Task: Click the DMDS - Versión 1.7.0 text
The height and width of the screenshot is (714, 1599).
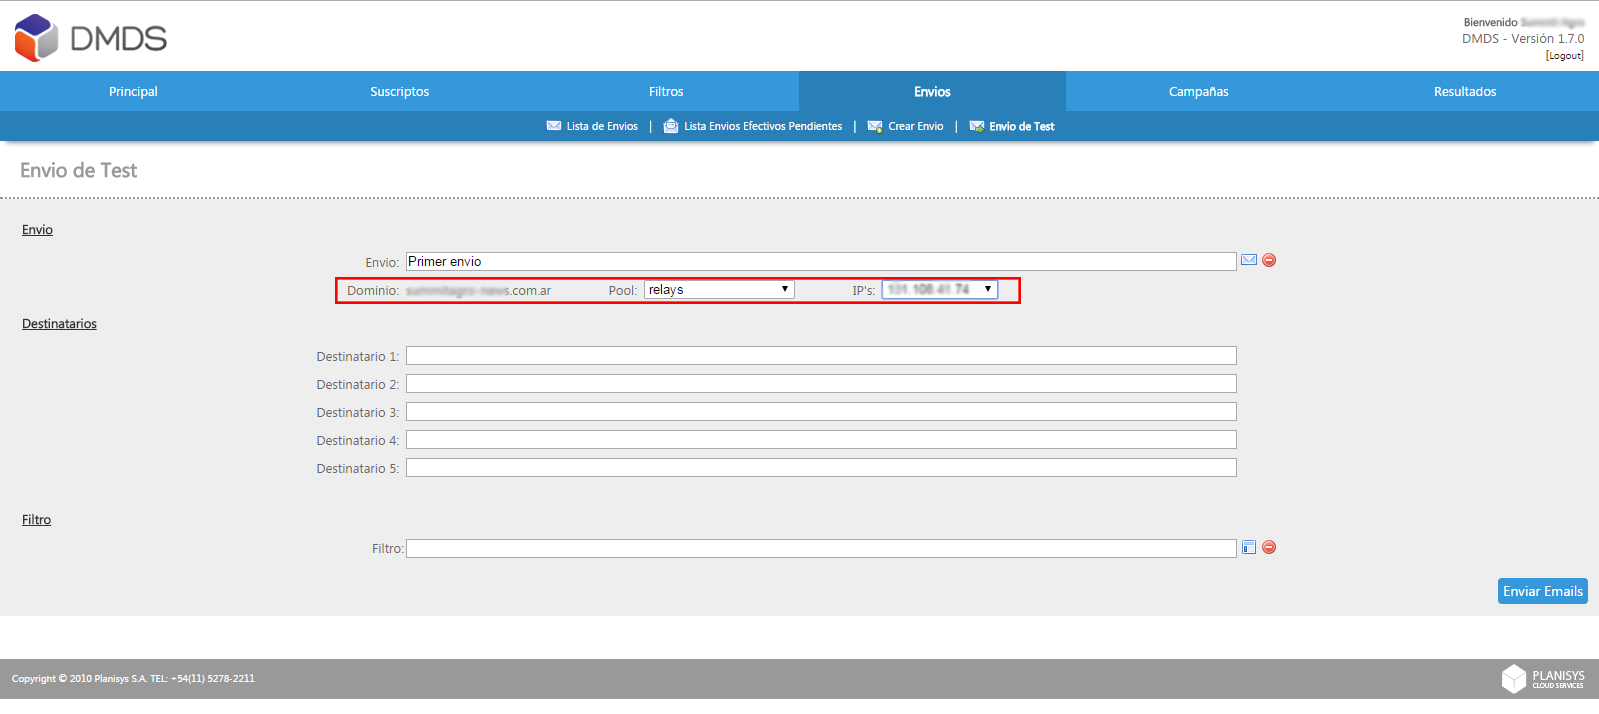Action: coord(1523,39)
